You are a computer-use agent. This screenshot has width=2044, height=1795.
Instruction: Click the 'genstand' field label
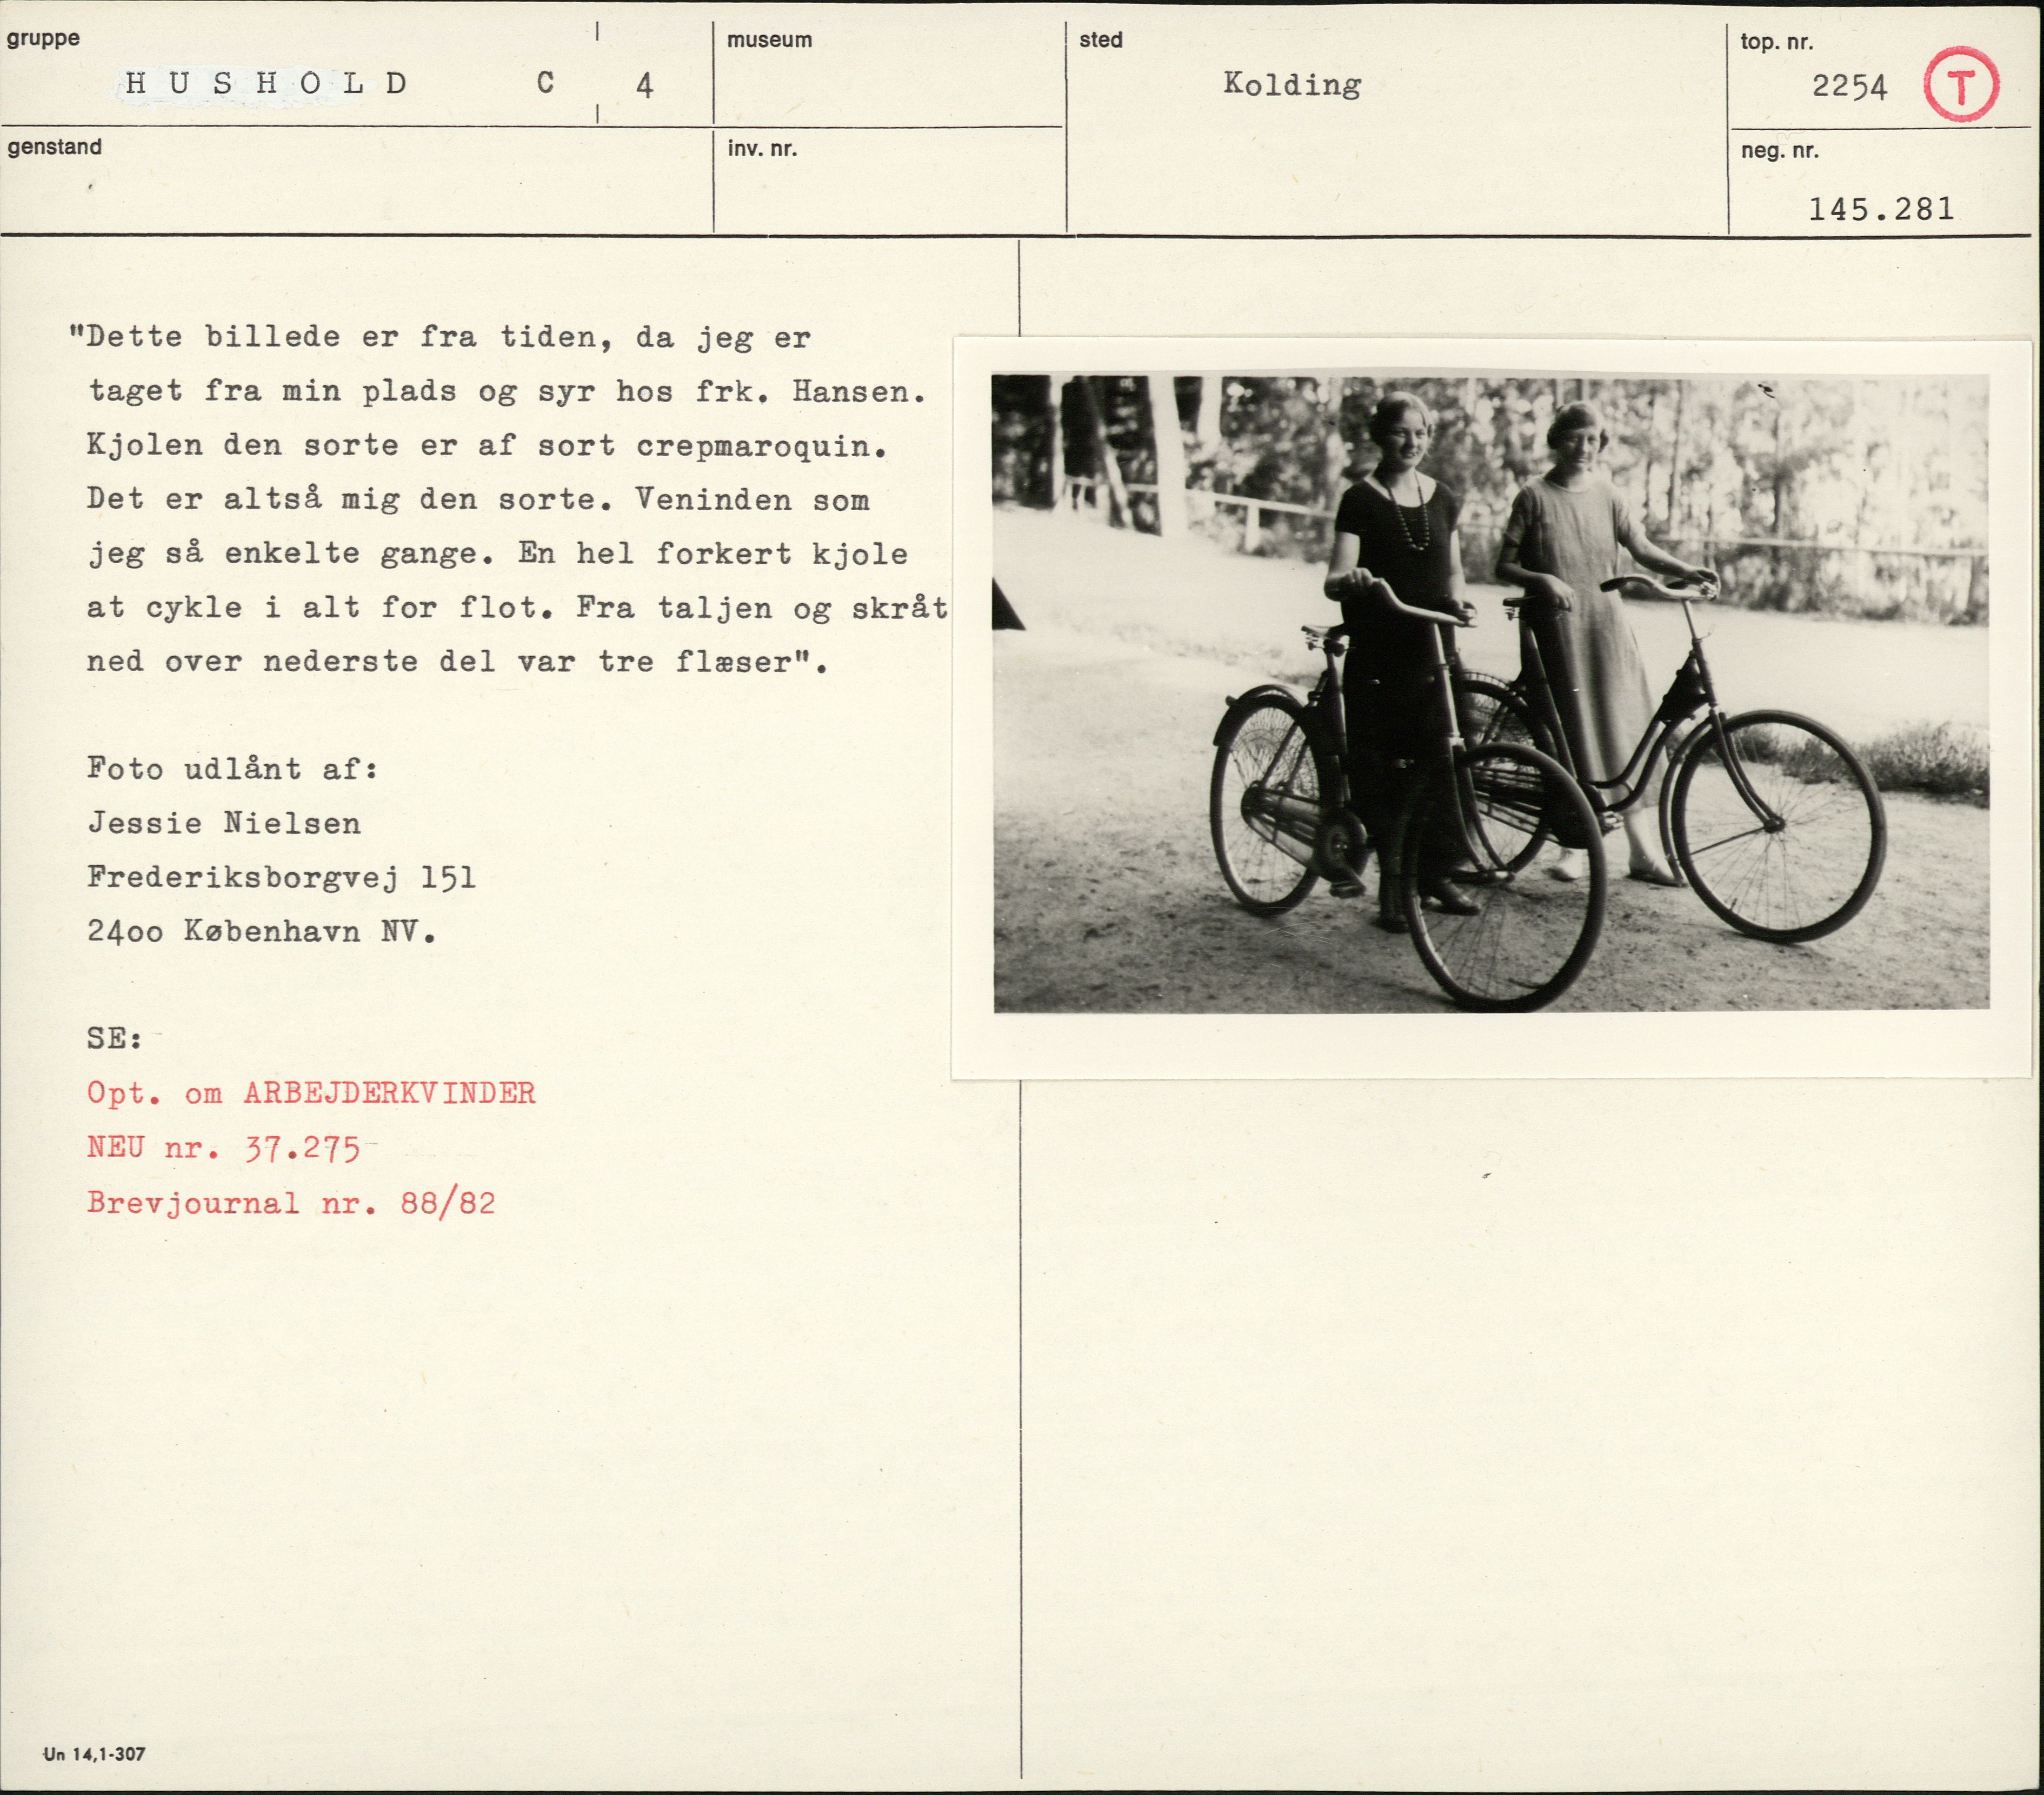[54, 147]
